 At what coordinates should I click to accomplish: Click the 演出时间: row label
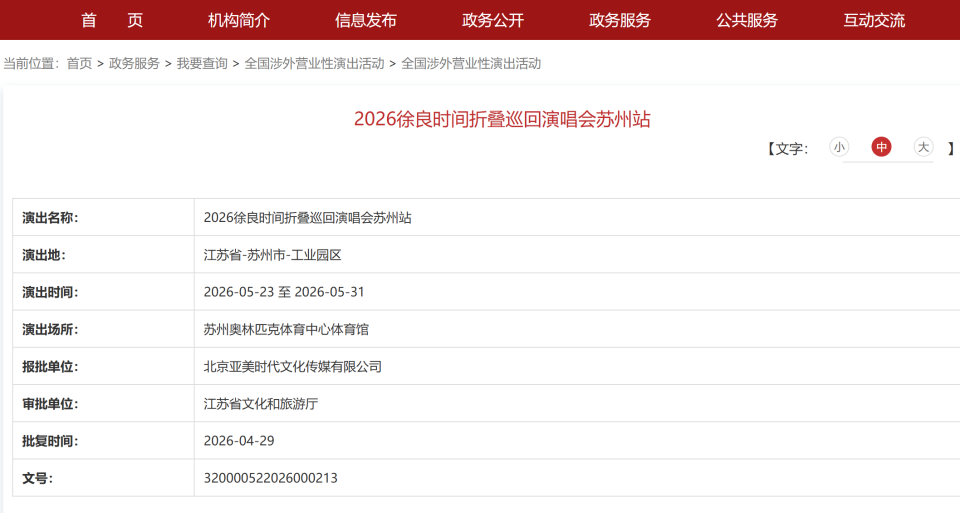coord(50,293)
